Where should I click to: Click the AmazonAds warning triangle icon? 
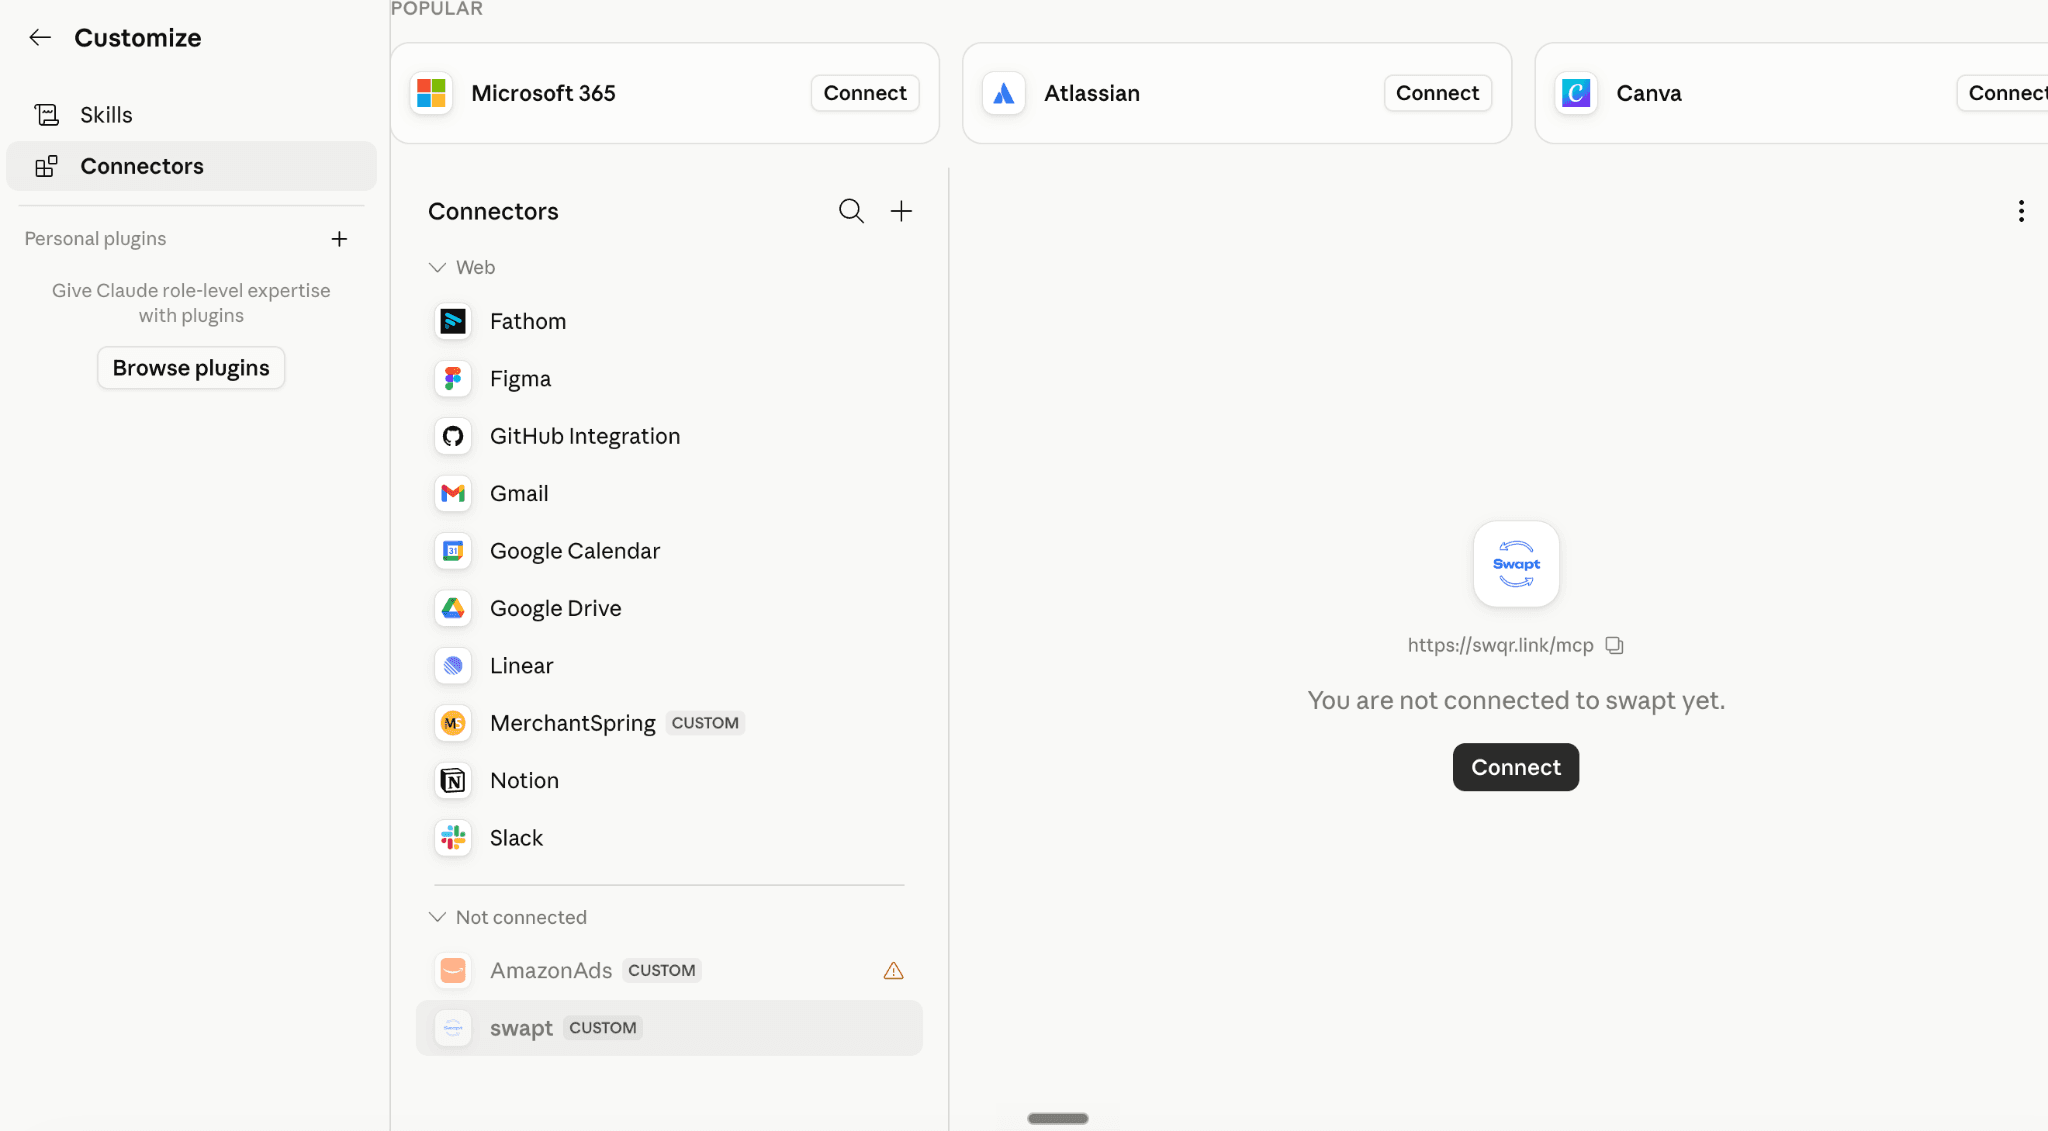[893, 971]
